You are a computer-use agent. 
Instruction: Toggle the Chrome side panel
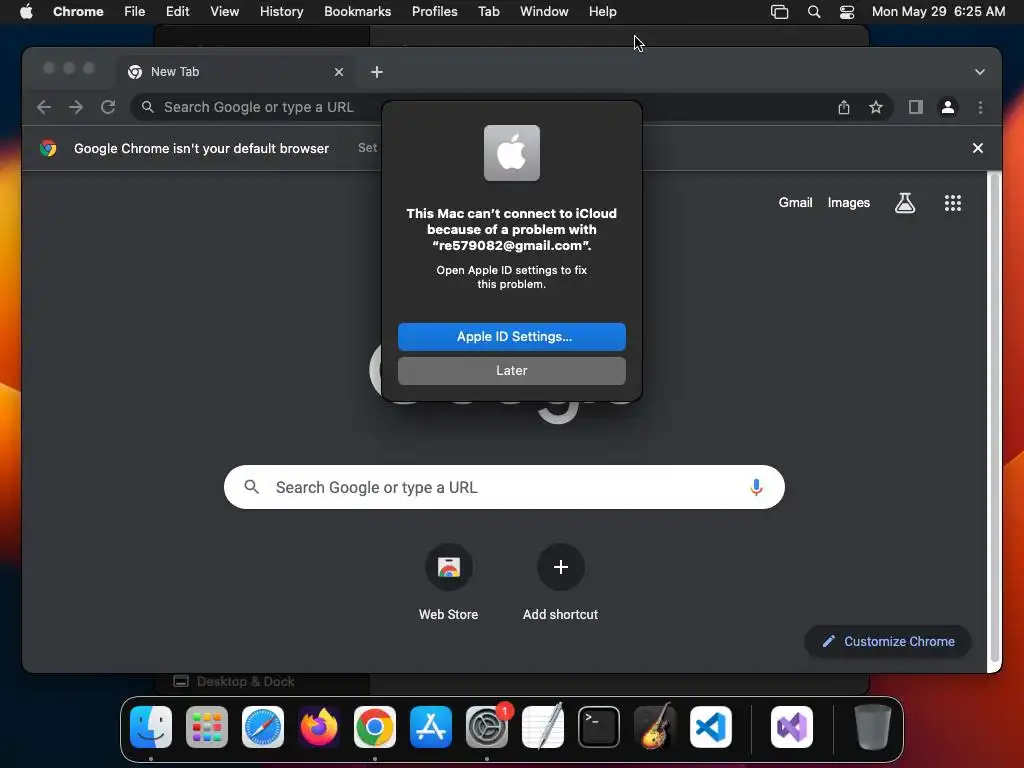[916, 107]
